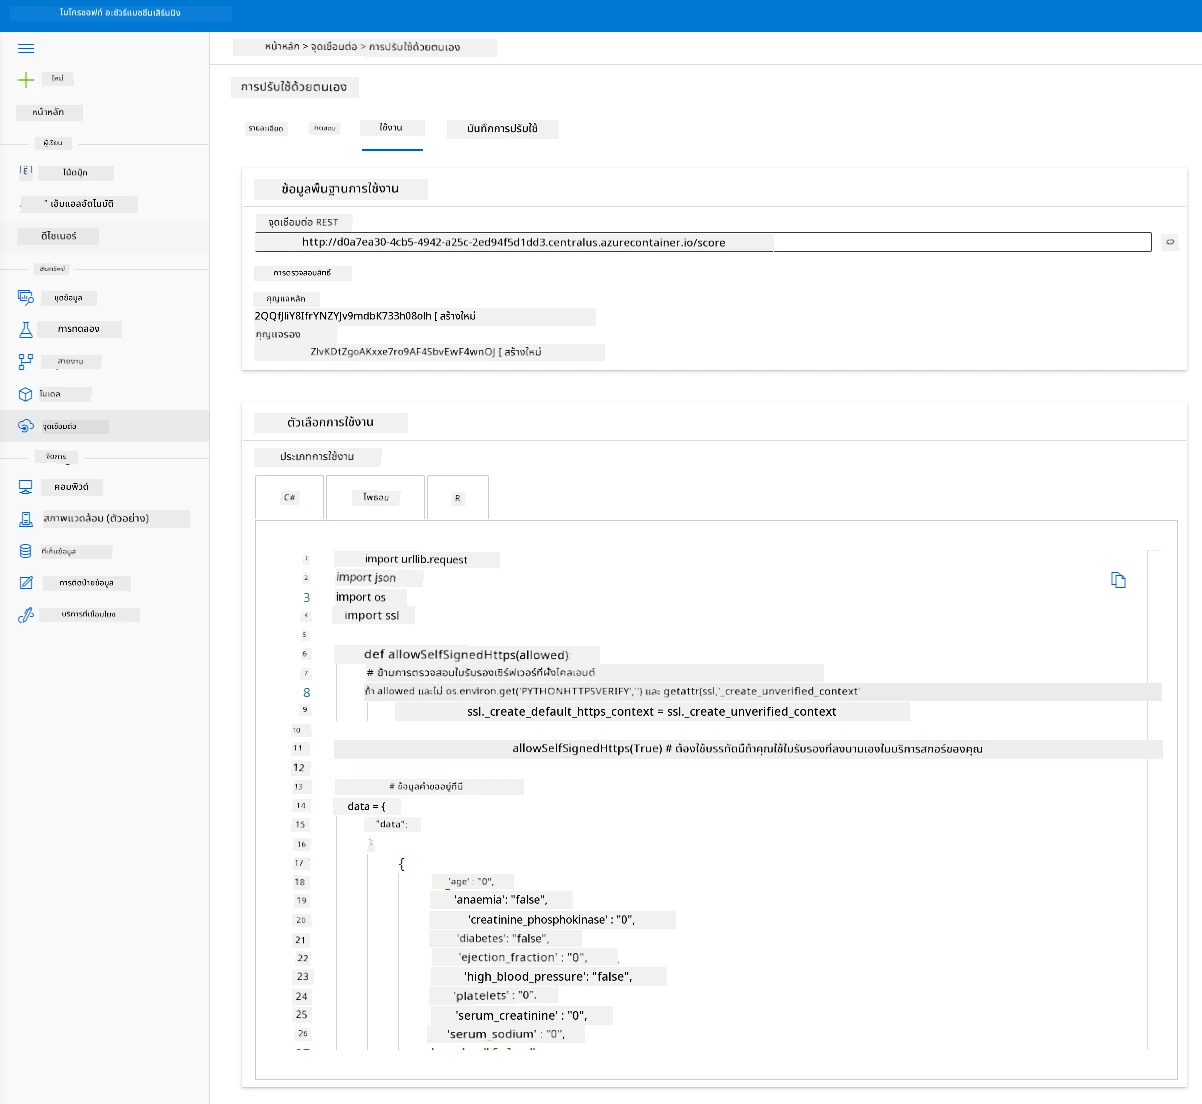
Task: Click the 'import json' code line
Action: tap(366, 578)
